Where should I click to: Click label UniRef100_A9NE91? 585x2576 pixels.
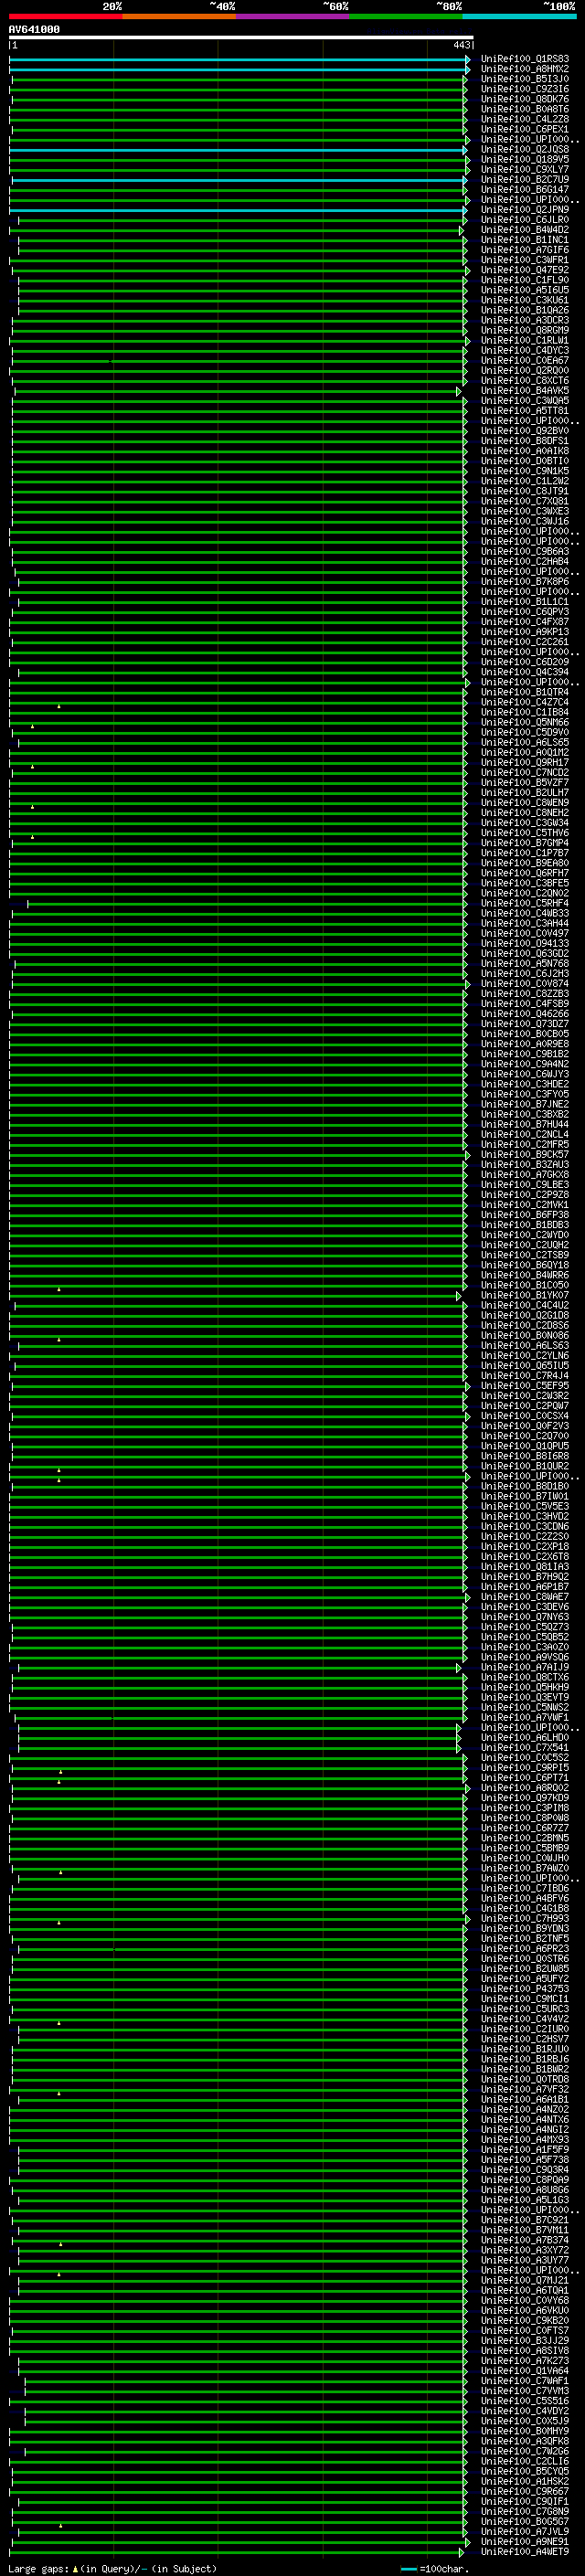tap(525, 2542)
